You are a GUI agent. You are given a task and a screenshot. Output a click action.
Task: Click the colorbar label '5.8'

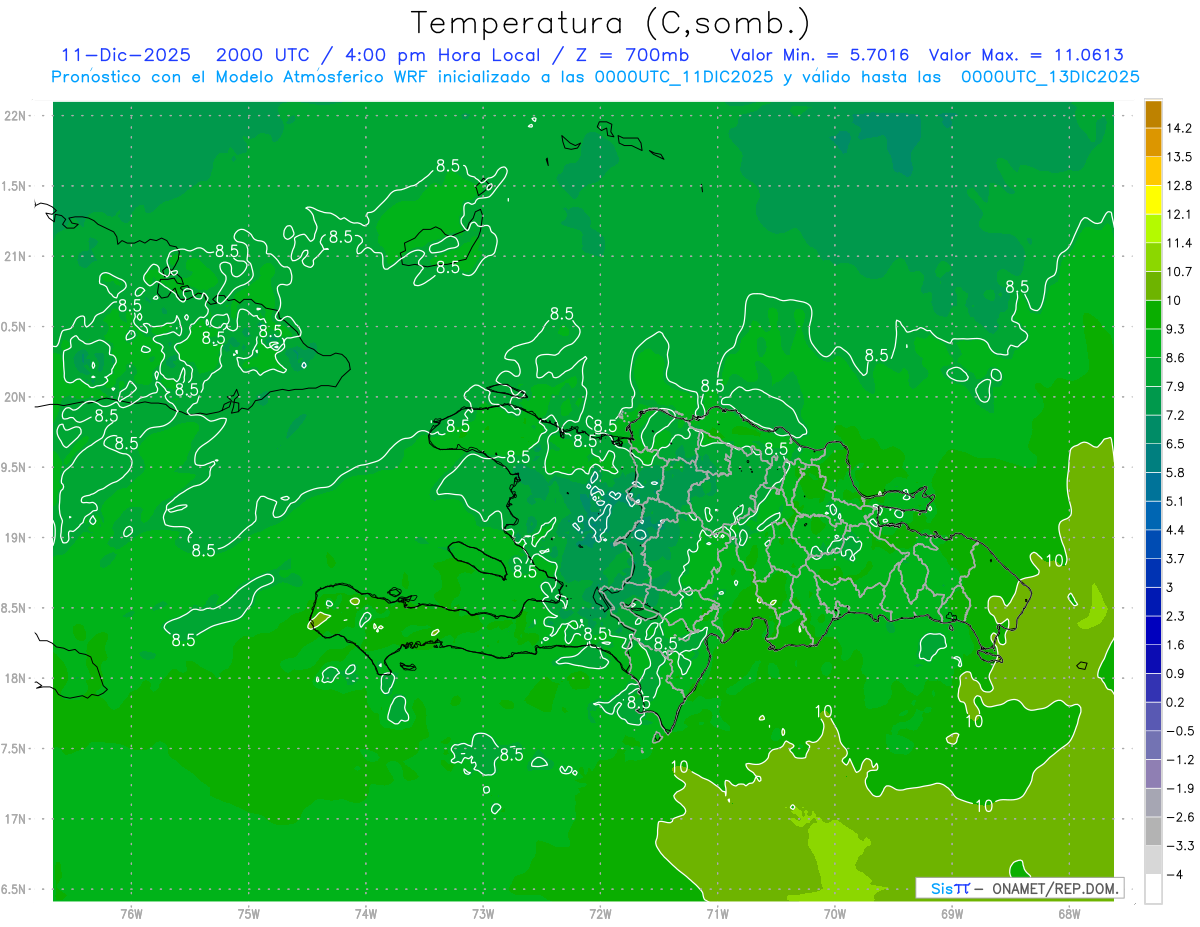[x=1175, y=472]
